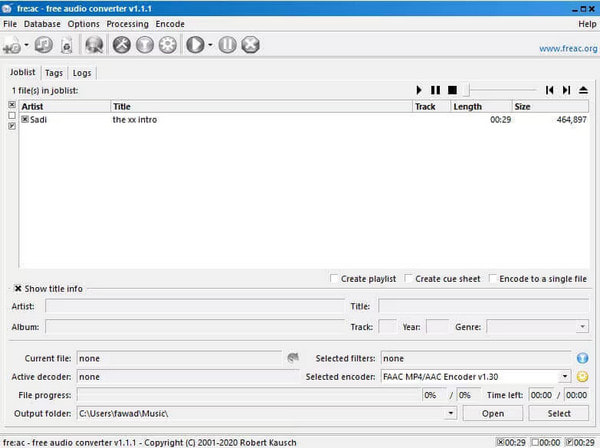Click the 464,897 size value
Image resolution: width=600 pixels, height=448 pixels.
pyautogui.click(x=571, y=120)
